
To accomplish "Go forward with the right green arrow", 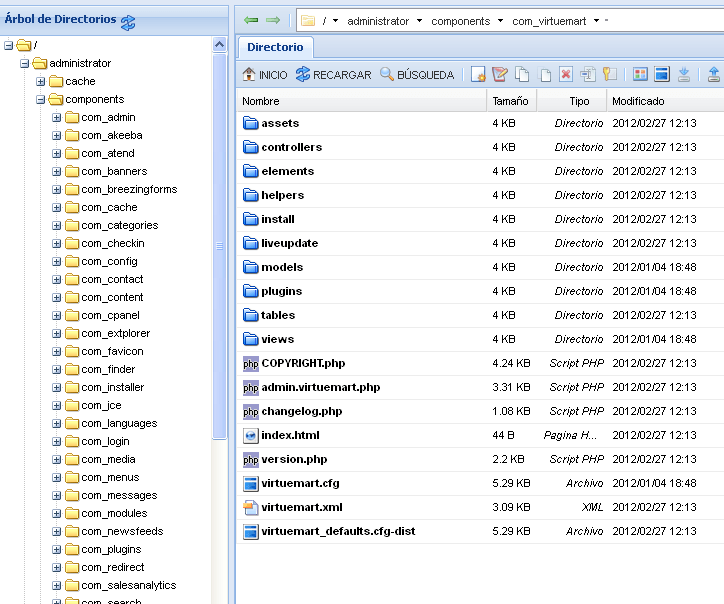I will click(273, 20).
